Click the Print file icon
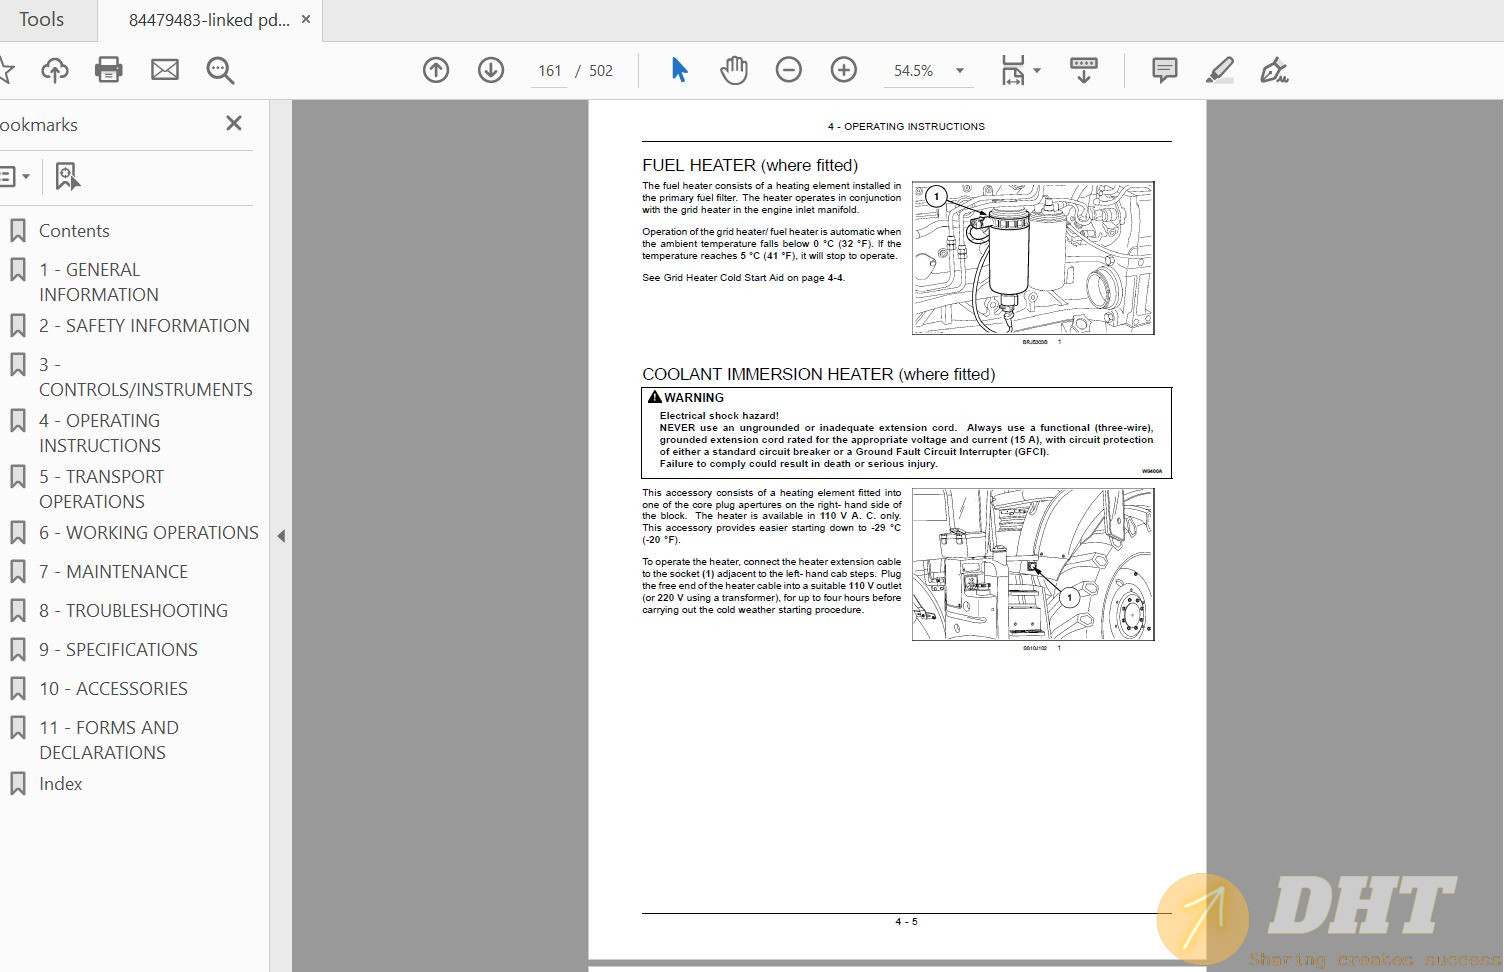Screen dimensions: 1504x972 108,70
